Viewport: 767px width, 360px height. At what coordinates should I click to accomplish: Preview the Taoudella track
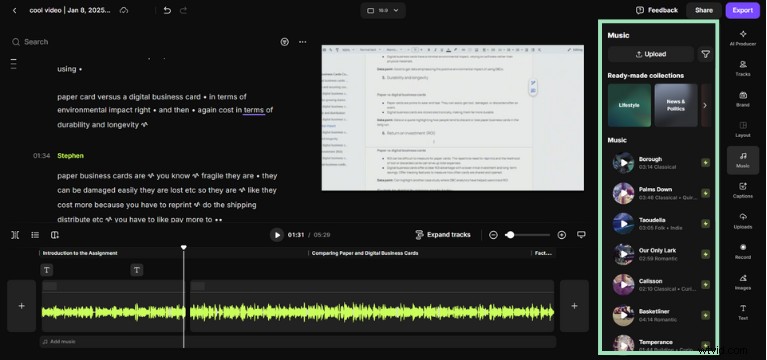coord(624,224)
